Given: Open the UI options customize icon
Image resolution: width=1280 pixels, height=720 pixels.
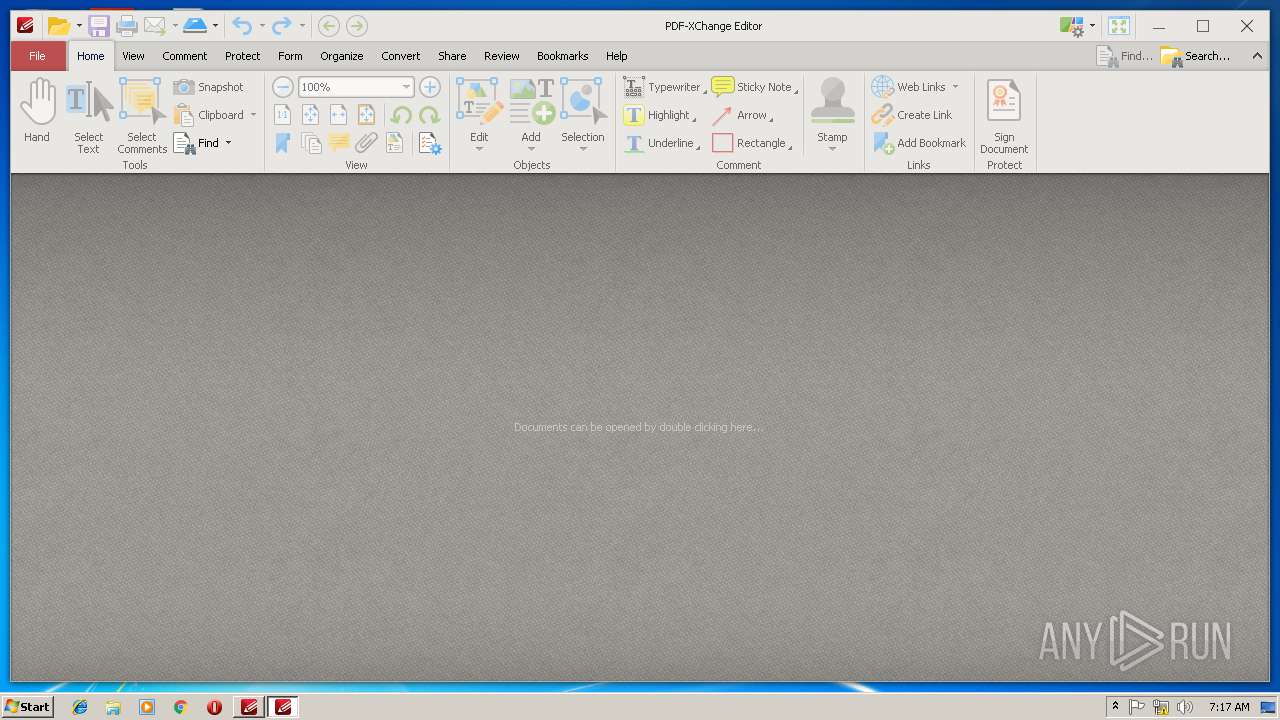Looking at the screenshot, I should point(1072,26).
